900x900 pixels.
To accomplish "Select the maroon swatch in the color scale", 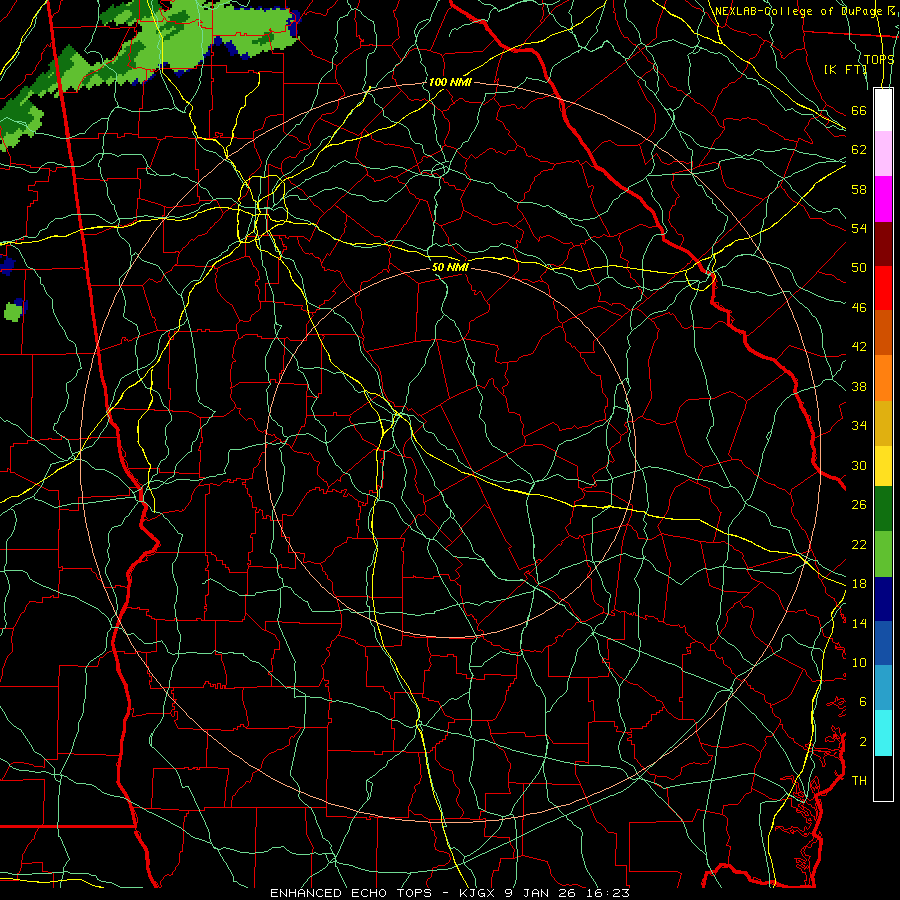I will pyautogui.click(x=883, y=243).
